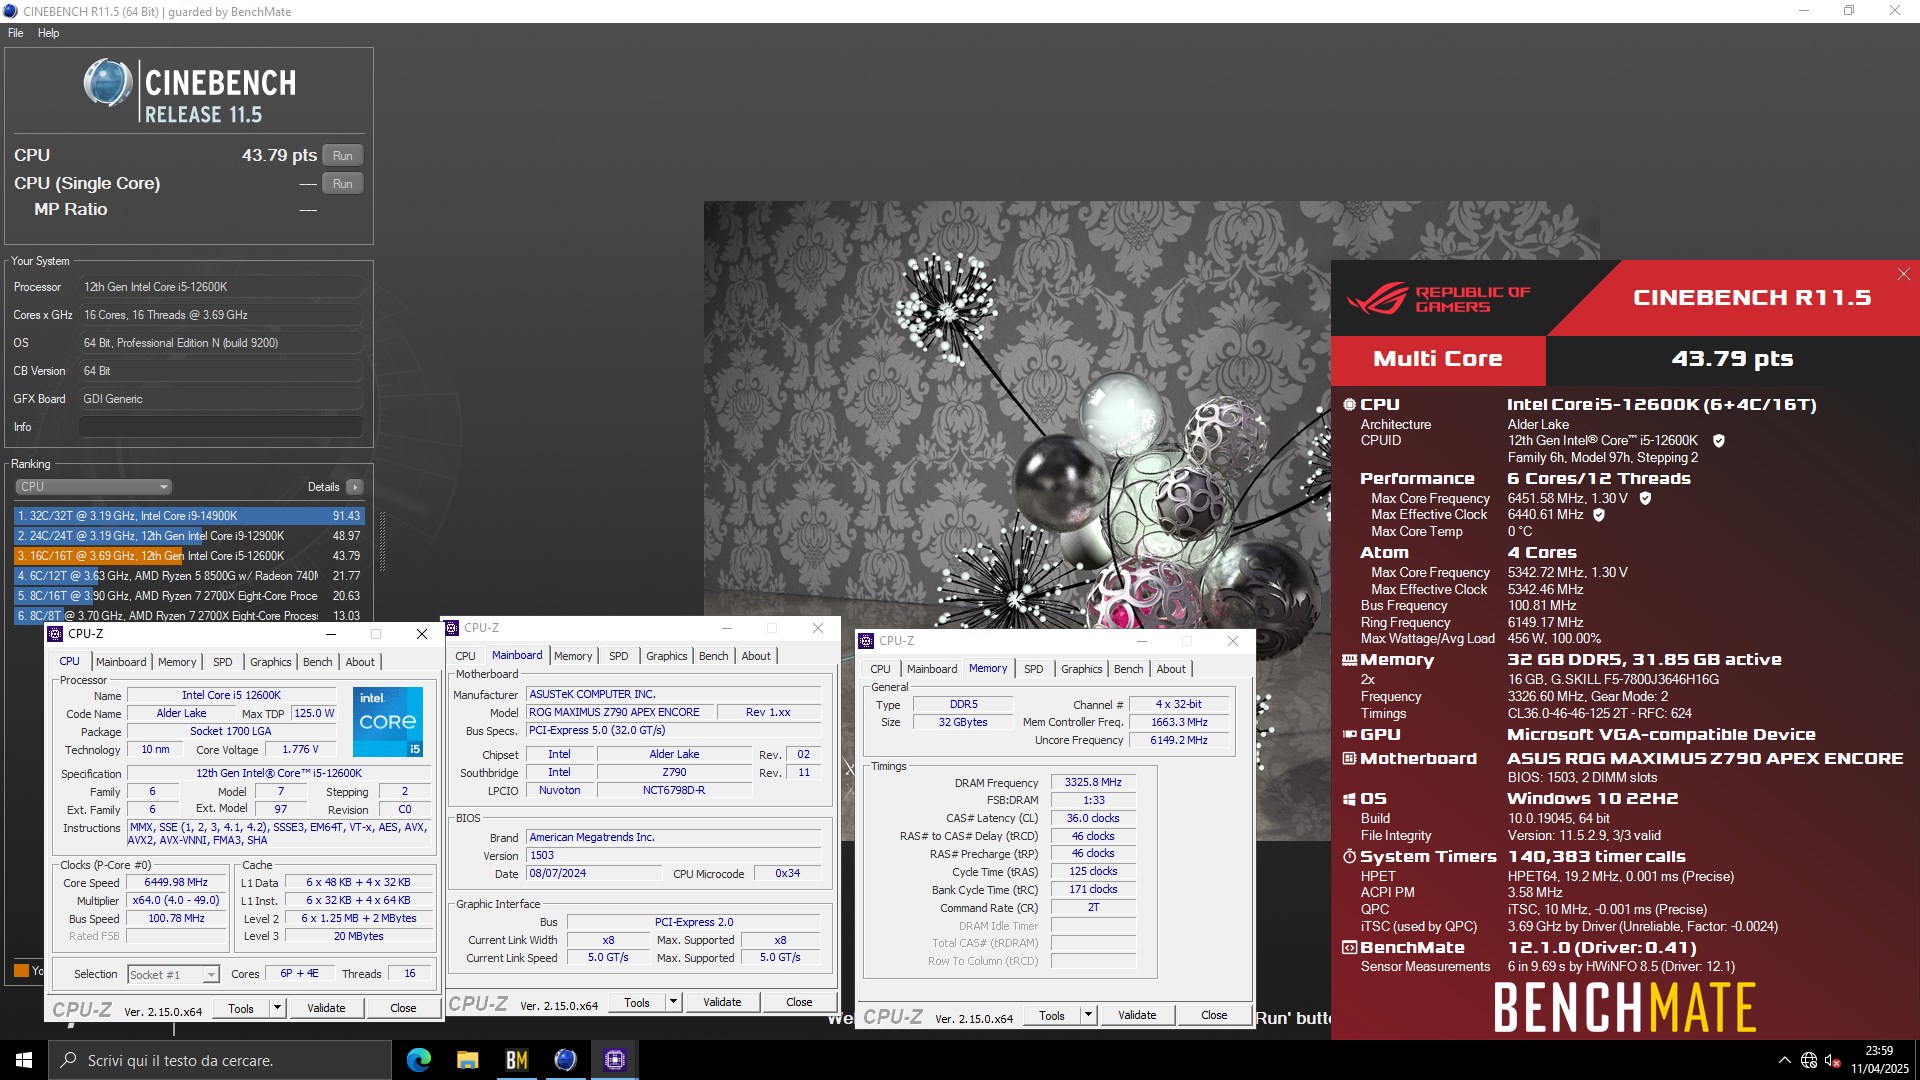Select ranking row AMD Ryzen 5 8500G
Viewport: 1920px width, 1080px height.
click(x=189, y=576)
